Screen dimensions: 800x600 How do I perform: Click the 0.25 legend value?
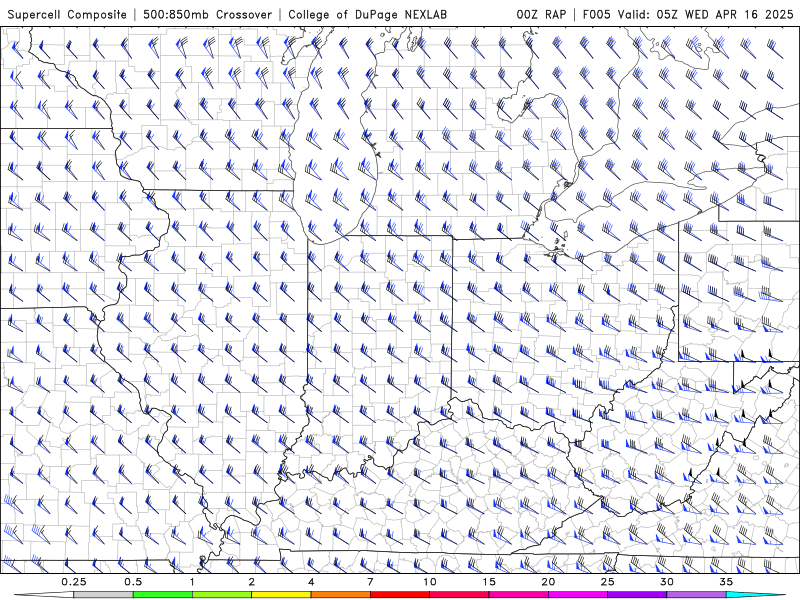[74, 582]
